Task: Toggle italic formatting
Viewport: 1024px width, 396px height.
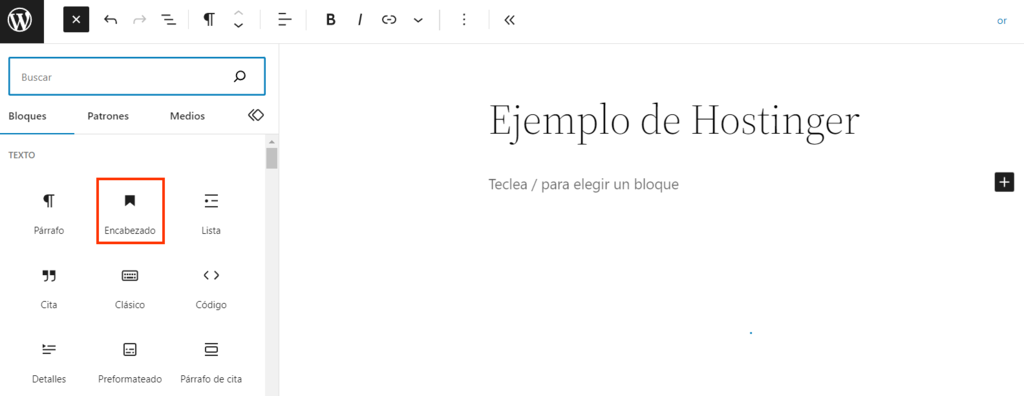Action: point(360,20)
